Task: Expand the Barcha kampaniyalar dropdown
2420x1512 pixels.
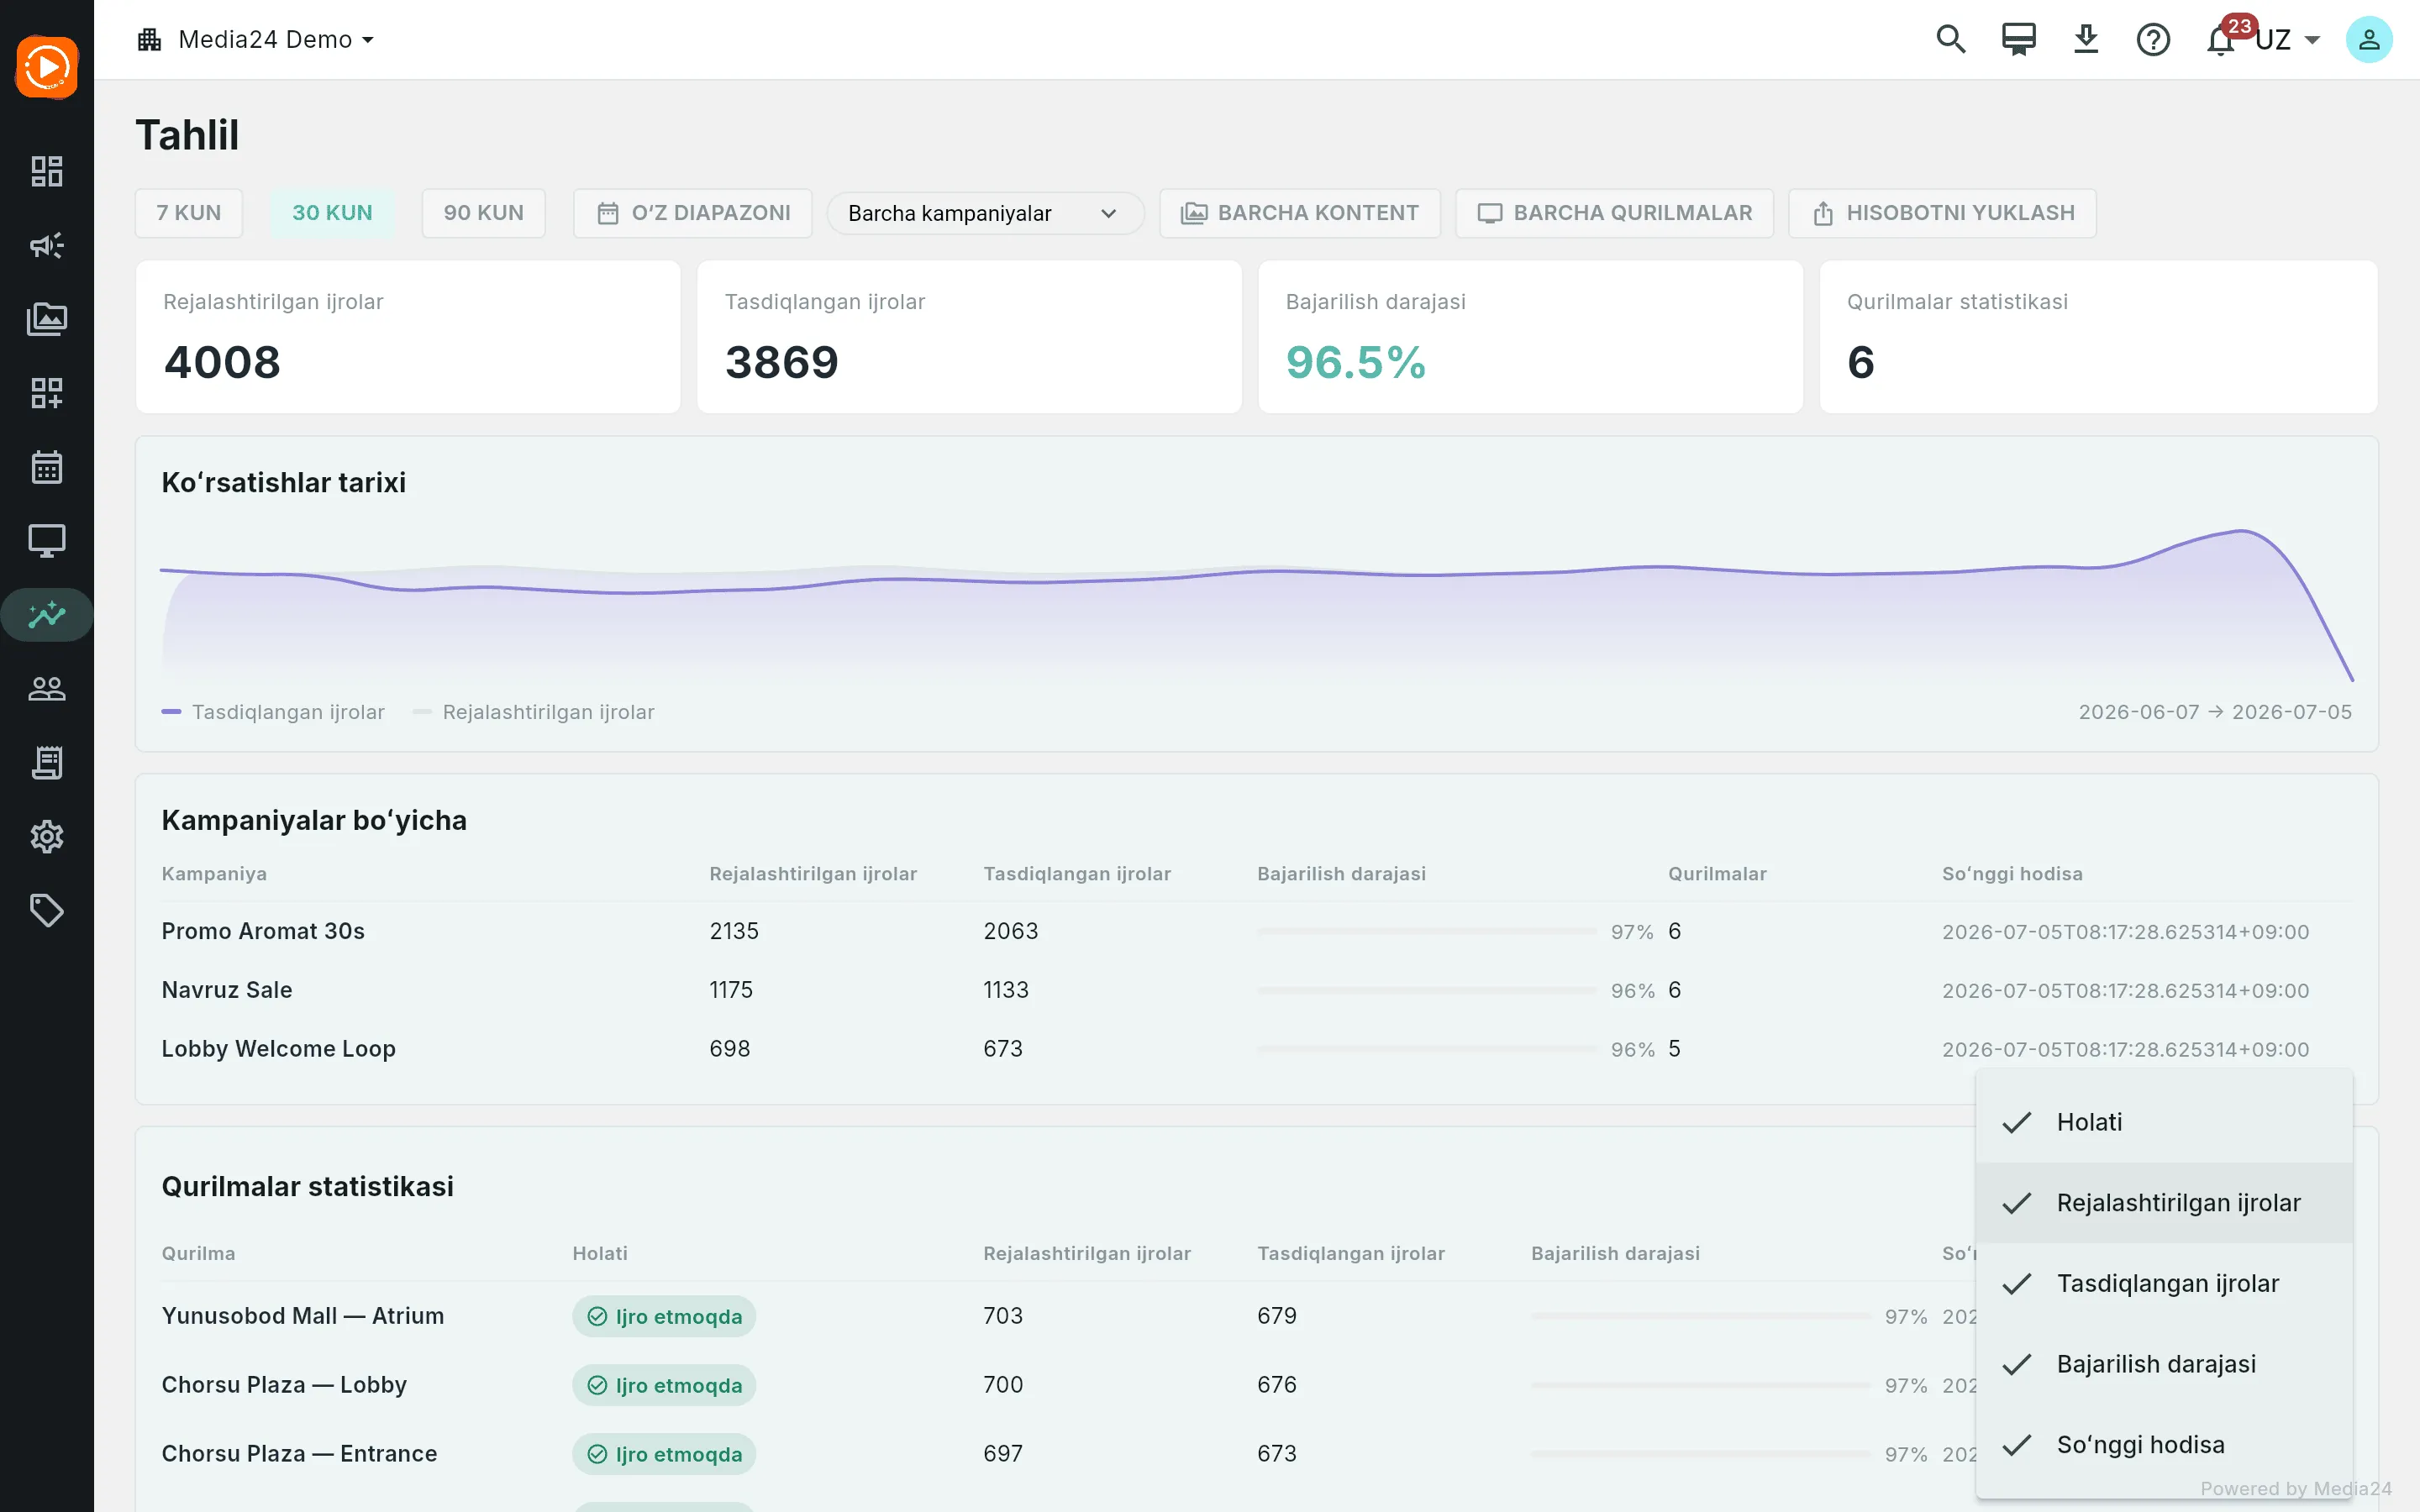Action: coord(985,213)
